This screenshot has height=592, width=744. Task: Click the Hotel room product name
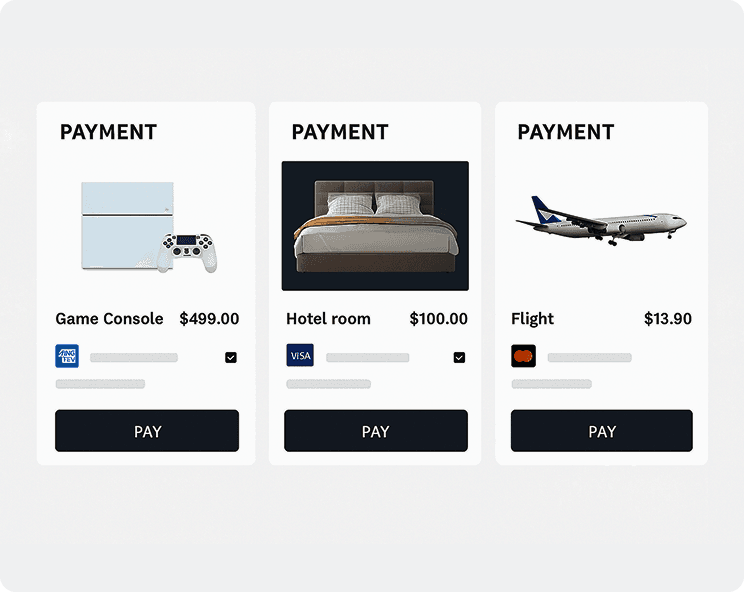[328, 319]
